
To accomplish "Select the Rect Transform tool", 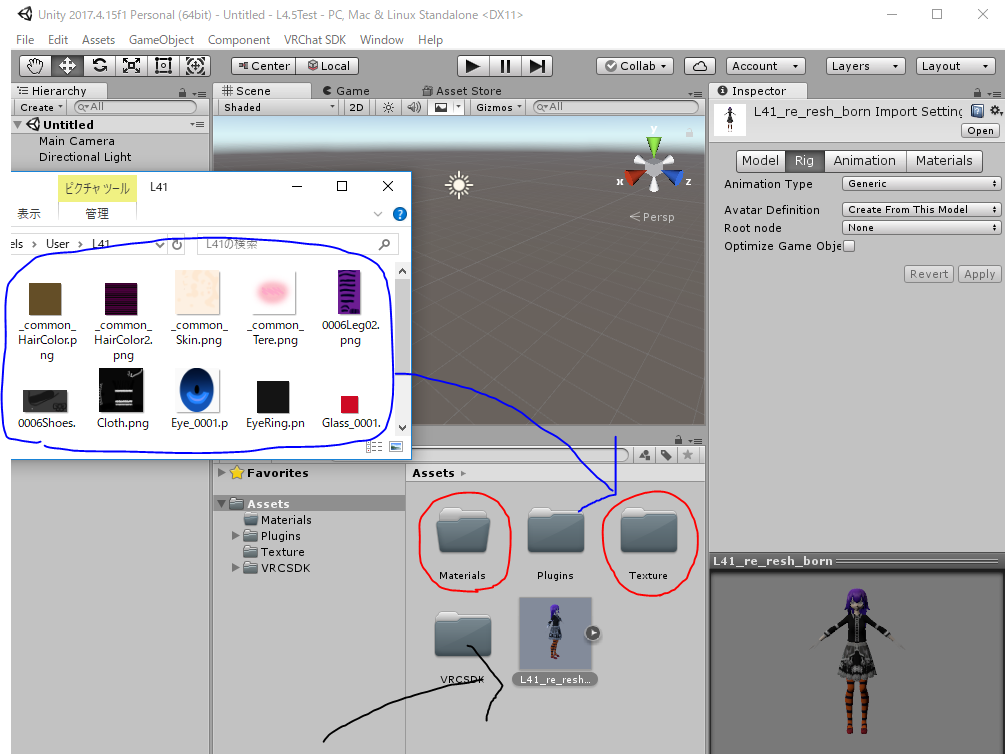I will click(x=163, y=66).
